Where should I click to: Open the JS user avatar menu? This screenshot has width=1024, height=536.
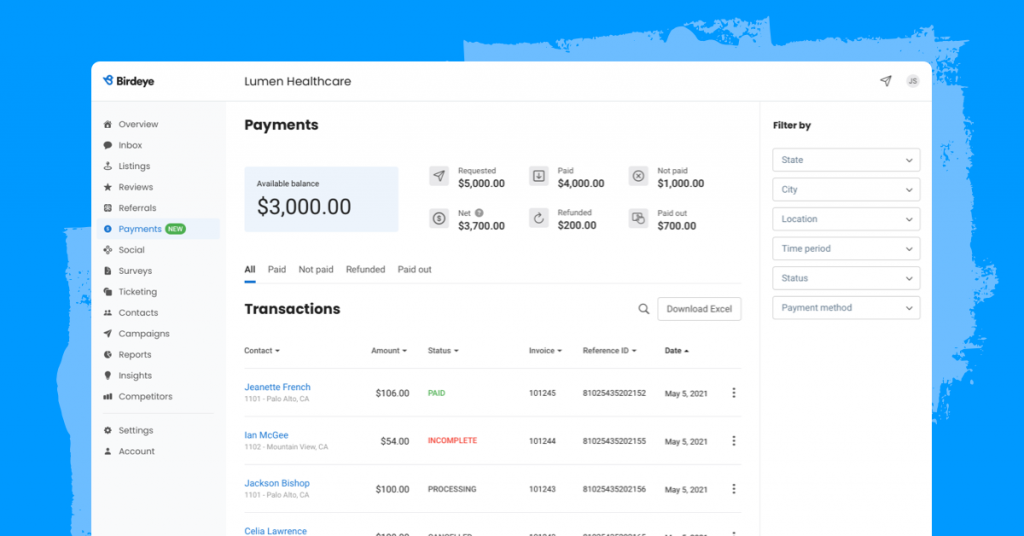pyautogui.click(x=912, y=81)
